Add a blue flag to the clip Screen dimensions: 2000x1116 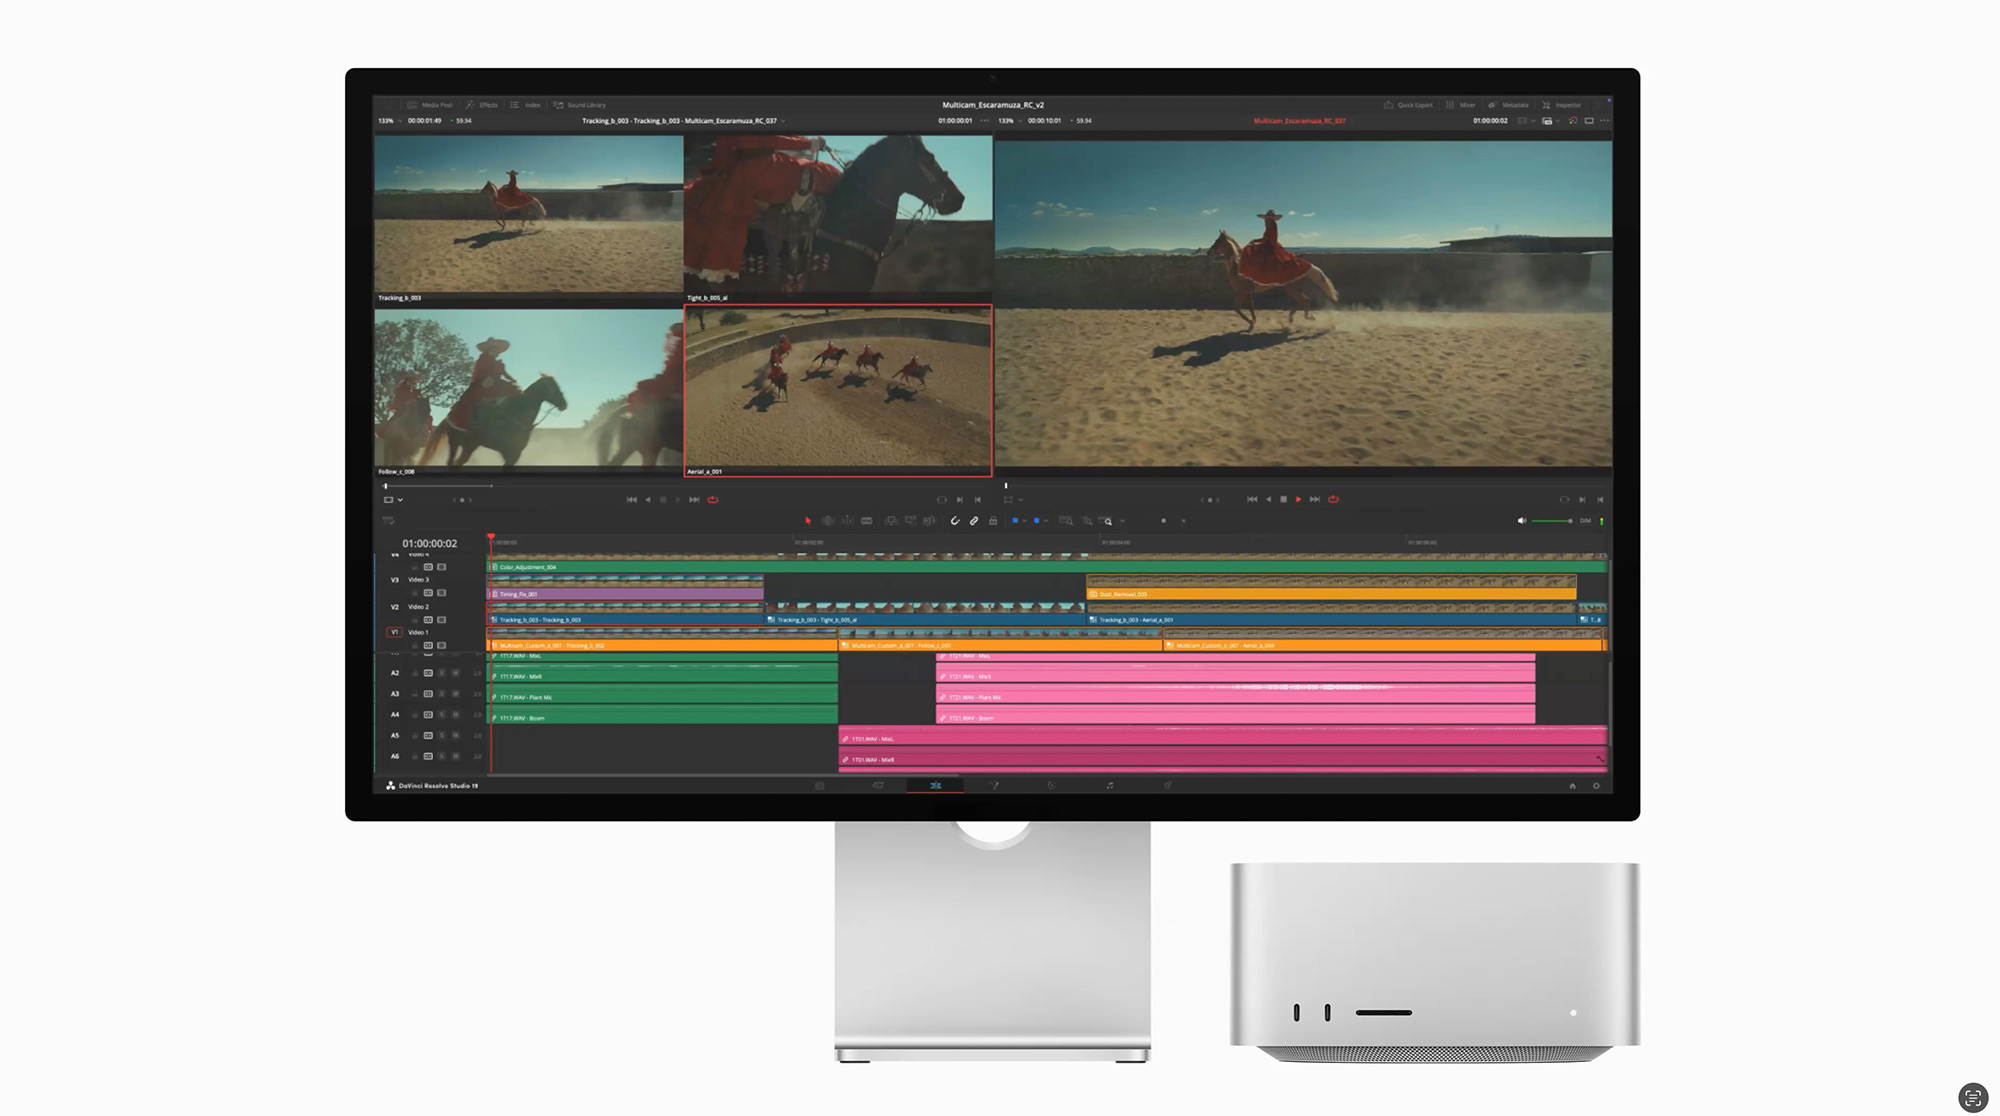[1015, 521]
